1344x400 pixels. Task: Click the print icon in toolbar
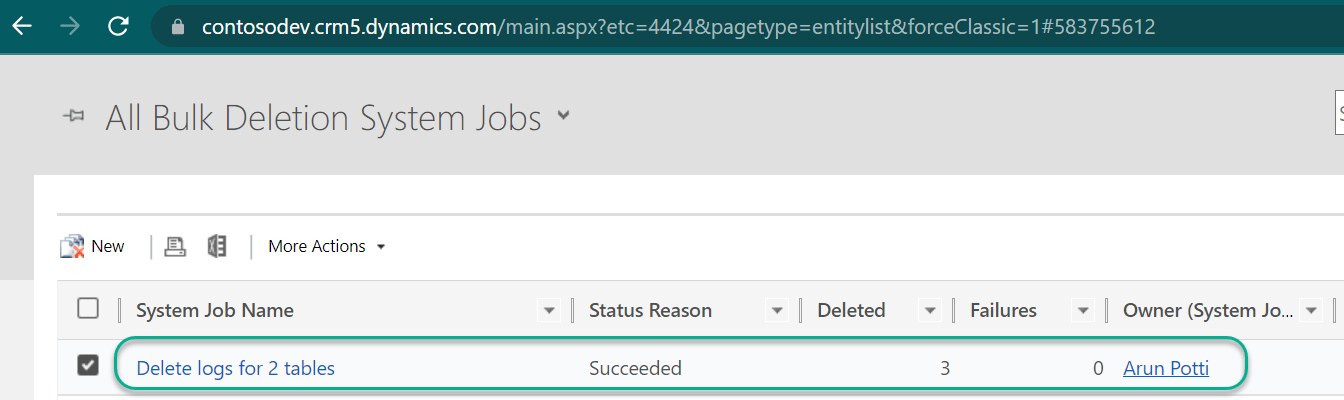175,246
